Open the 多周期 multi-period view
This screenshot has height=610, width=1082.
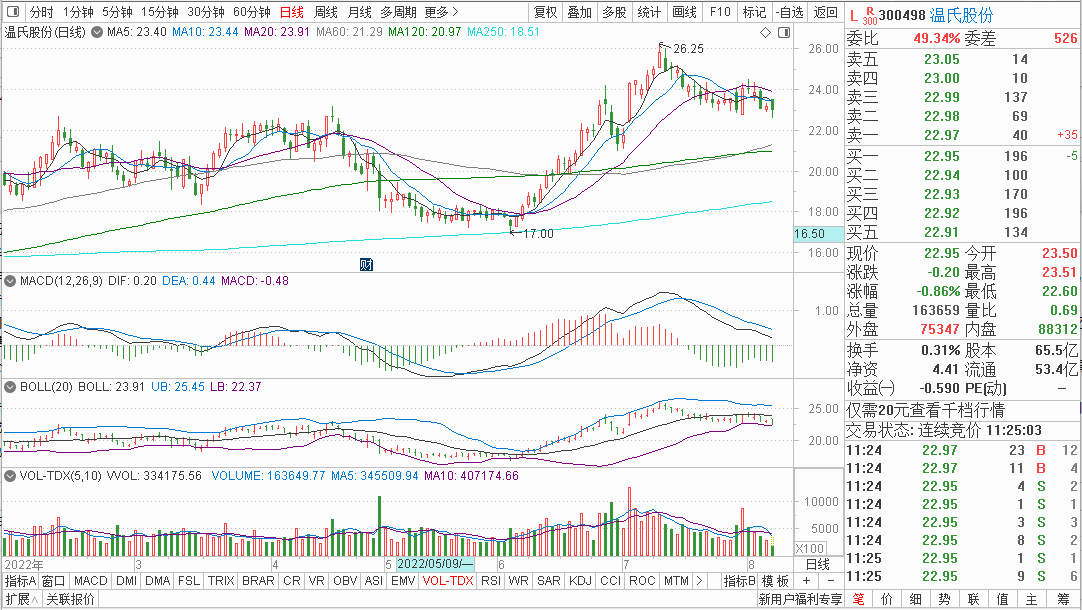[398, 12]
